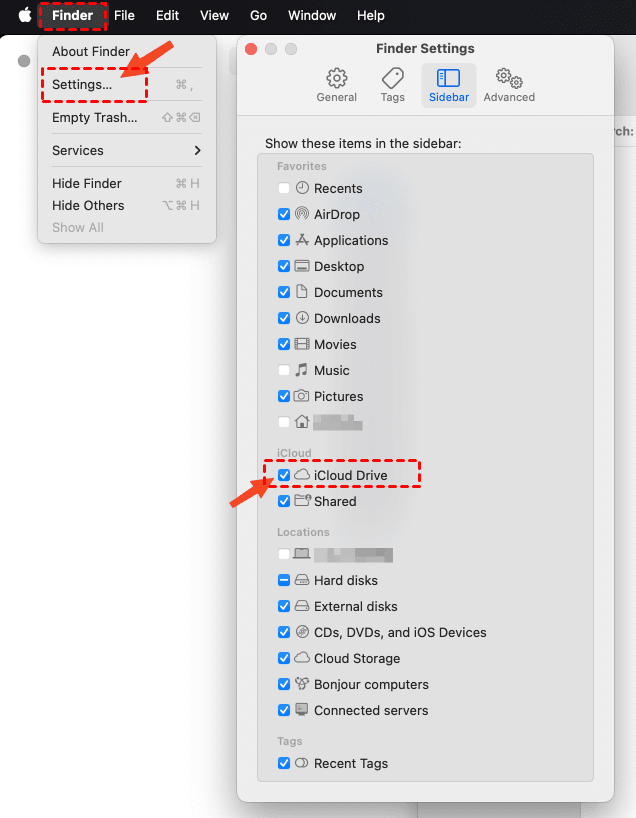Screen dimensions: 636x818
Task: Click the iCloud Drive cloud icon
Action: (x=302, y=475)
